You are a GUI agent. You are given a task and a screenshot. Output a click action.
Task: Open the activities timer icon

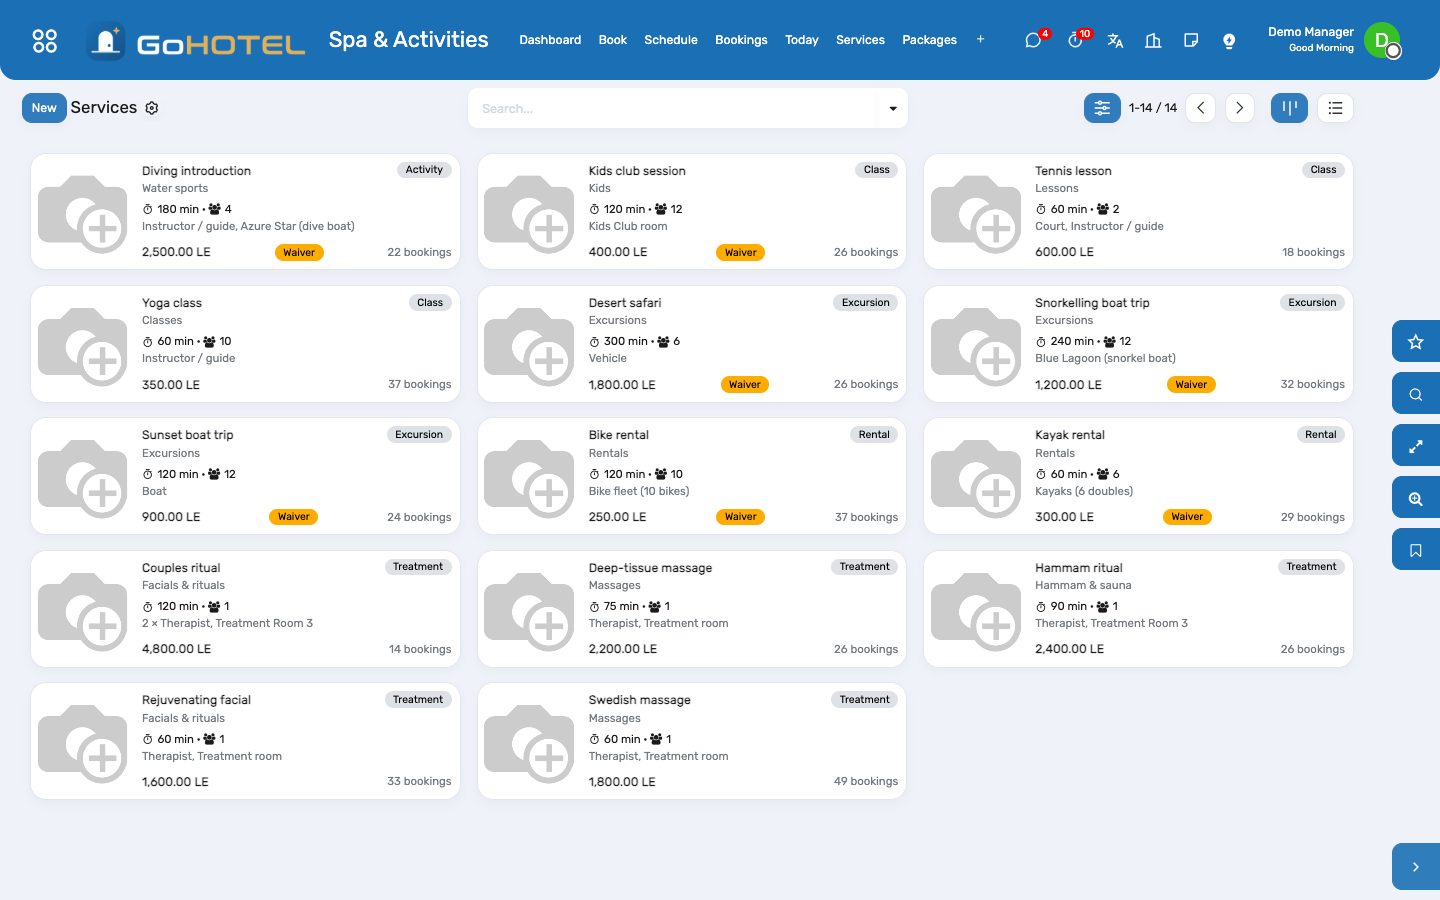click(1075, 40)
